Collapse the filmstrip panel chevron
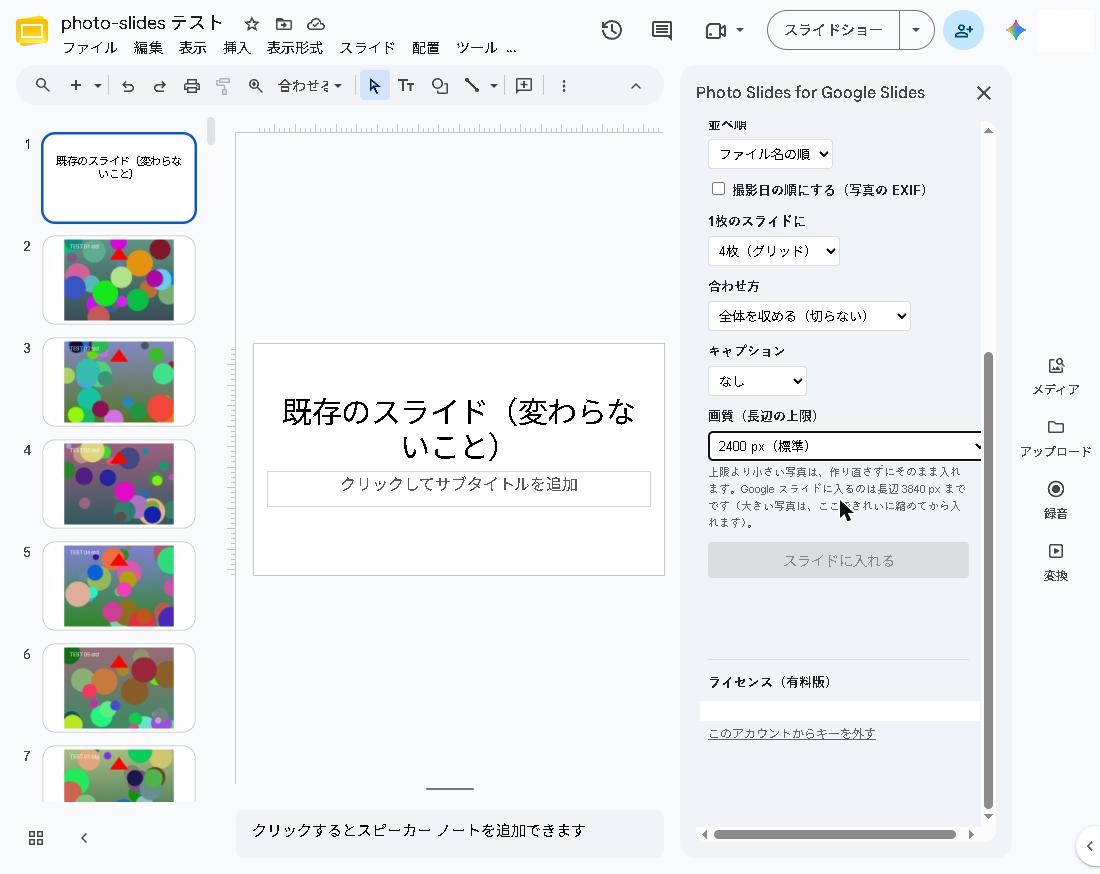Image resolution: width=1100 pixels, height=874 pixels. pos(84,838)
